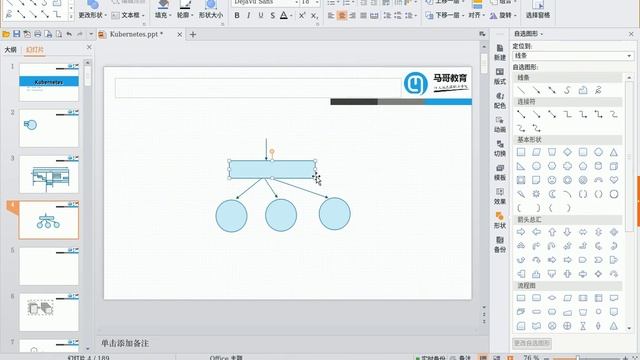Viewport: 640px width, 360px height.
Task: Select the middle blue circle on slide
Action: click(281, 215)
